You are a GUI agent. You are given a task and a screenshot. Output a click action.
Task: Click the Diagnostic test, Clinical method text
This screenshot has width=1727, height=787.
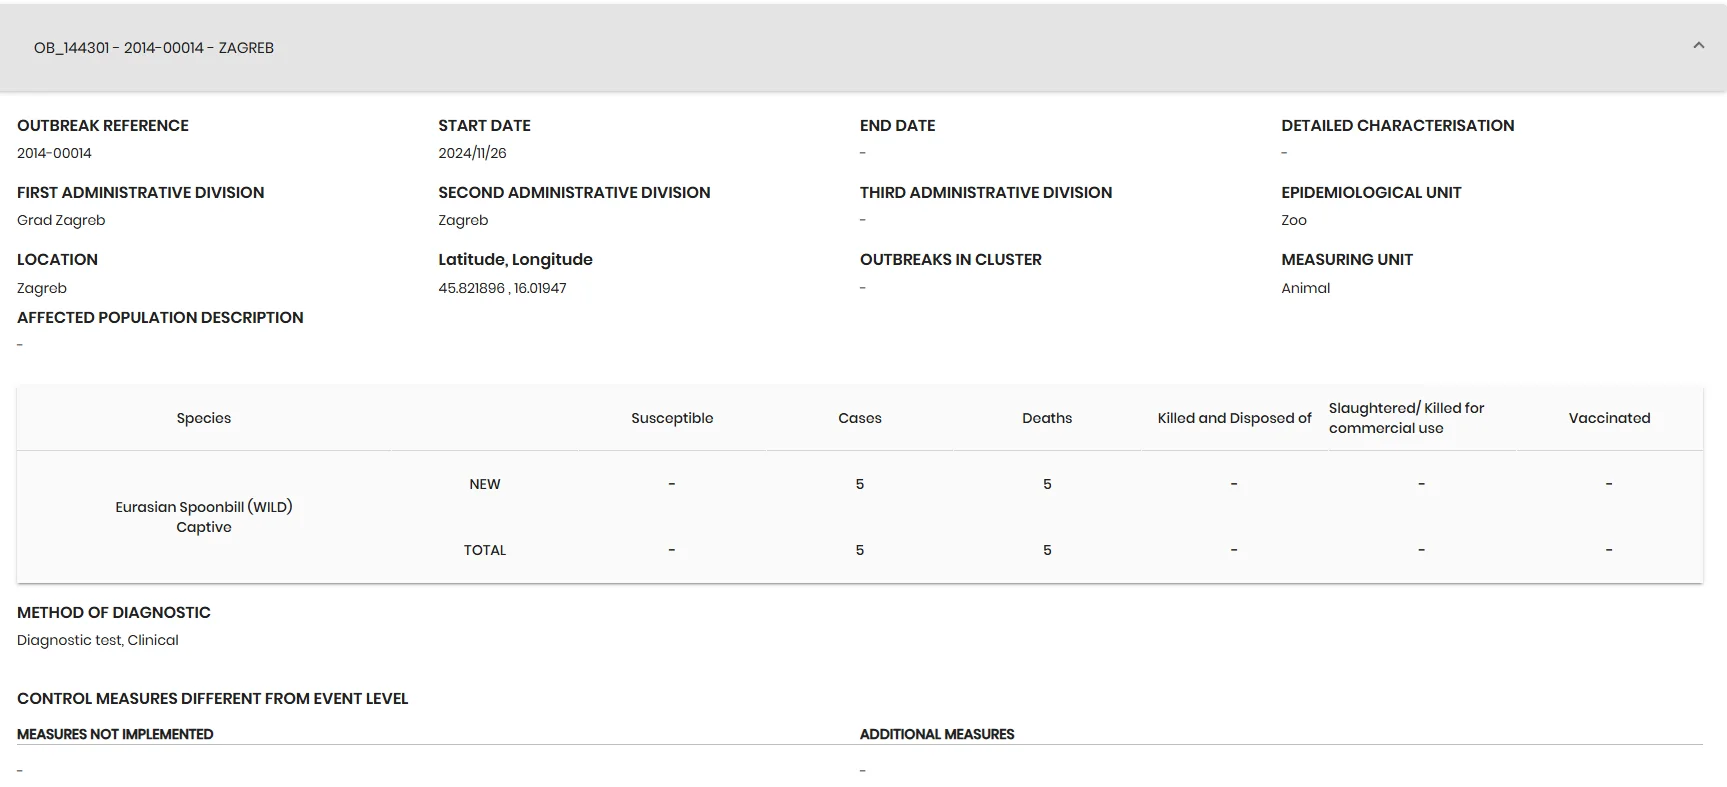point(98,640)
